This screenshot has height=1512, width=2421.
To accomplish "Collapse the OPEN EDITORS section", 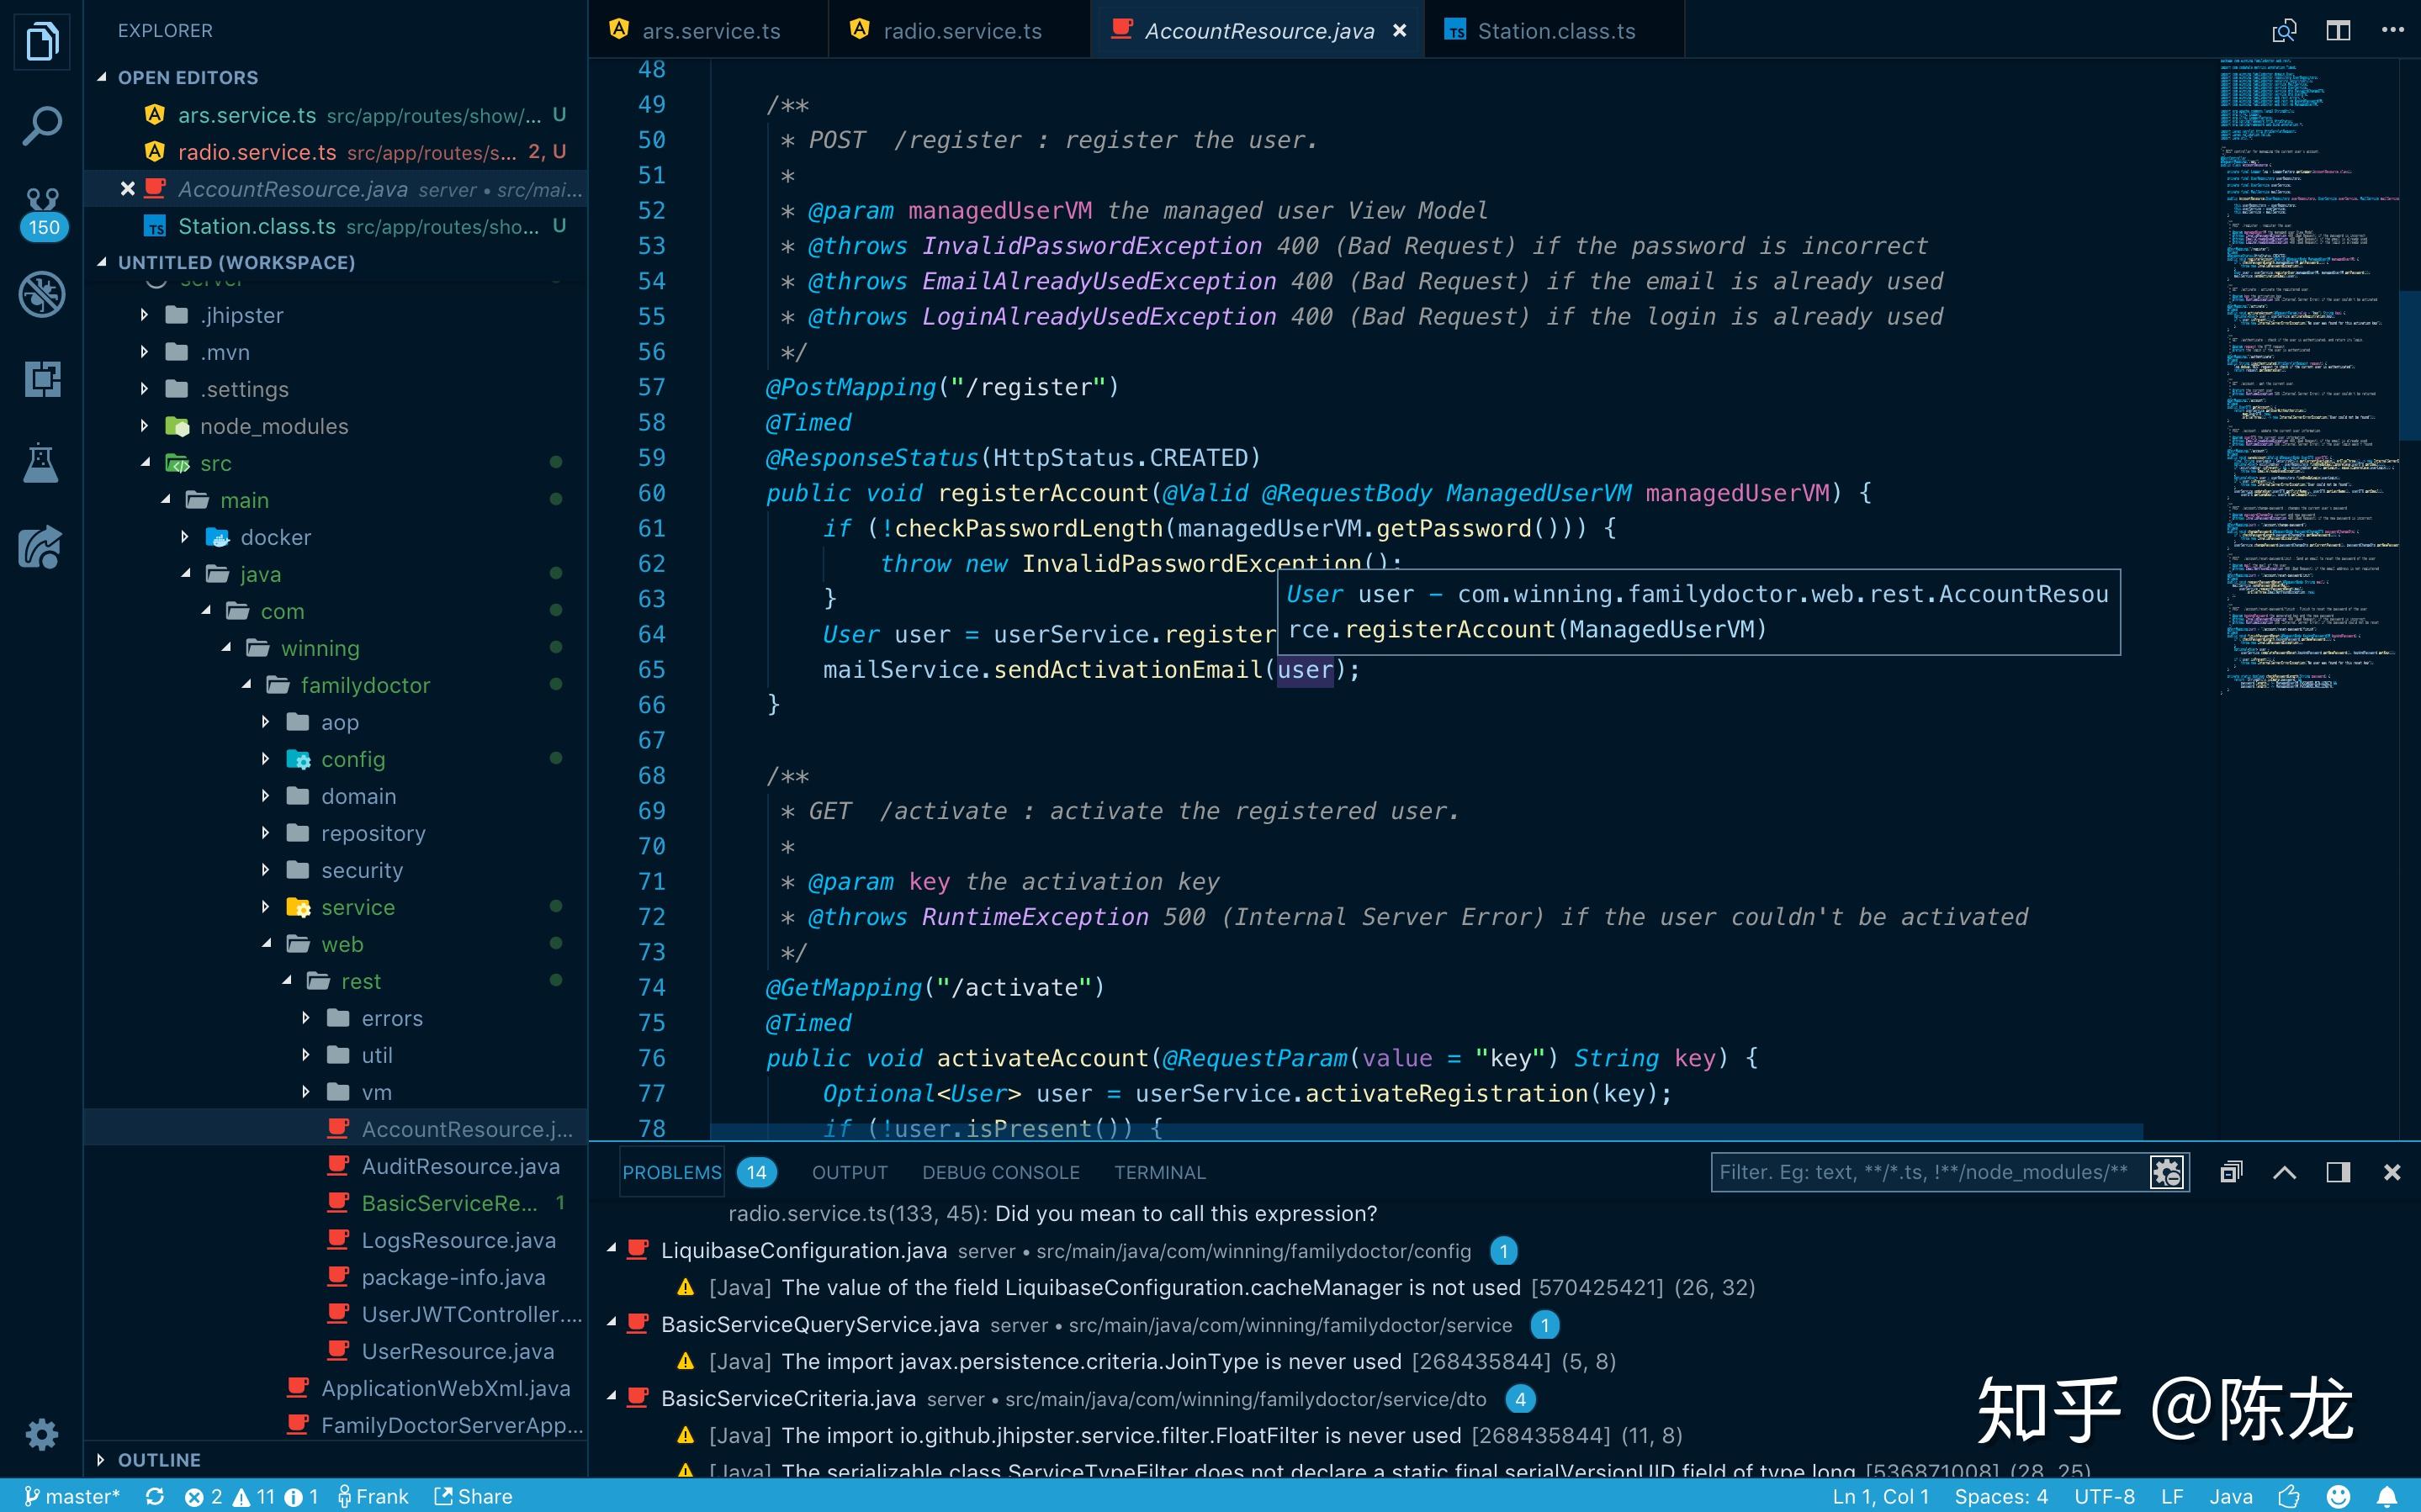I will pos(187,77).
